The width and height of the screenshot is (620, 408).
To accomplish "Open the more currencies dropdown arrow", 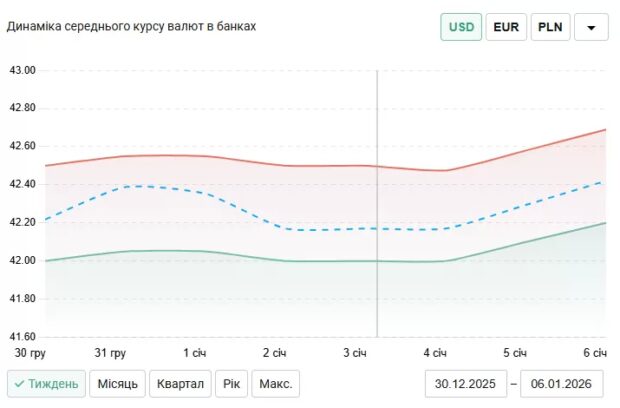I will tap(591, 27).
